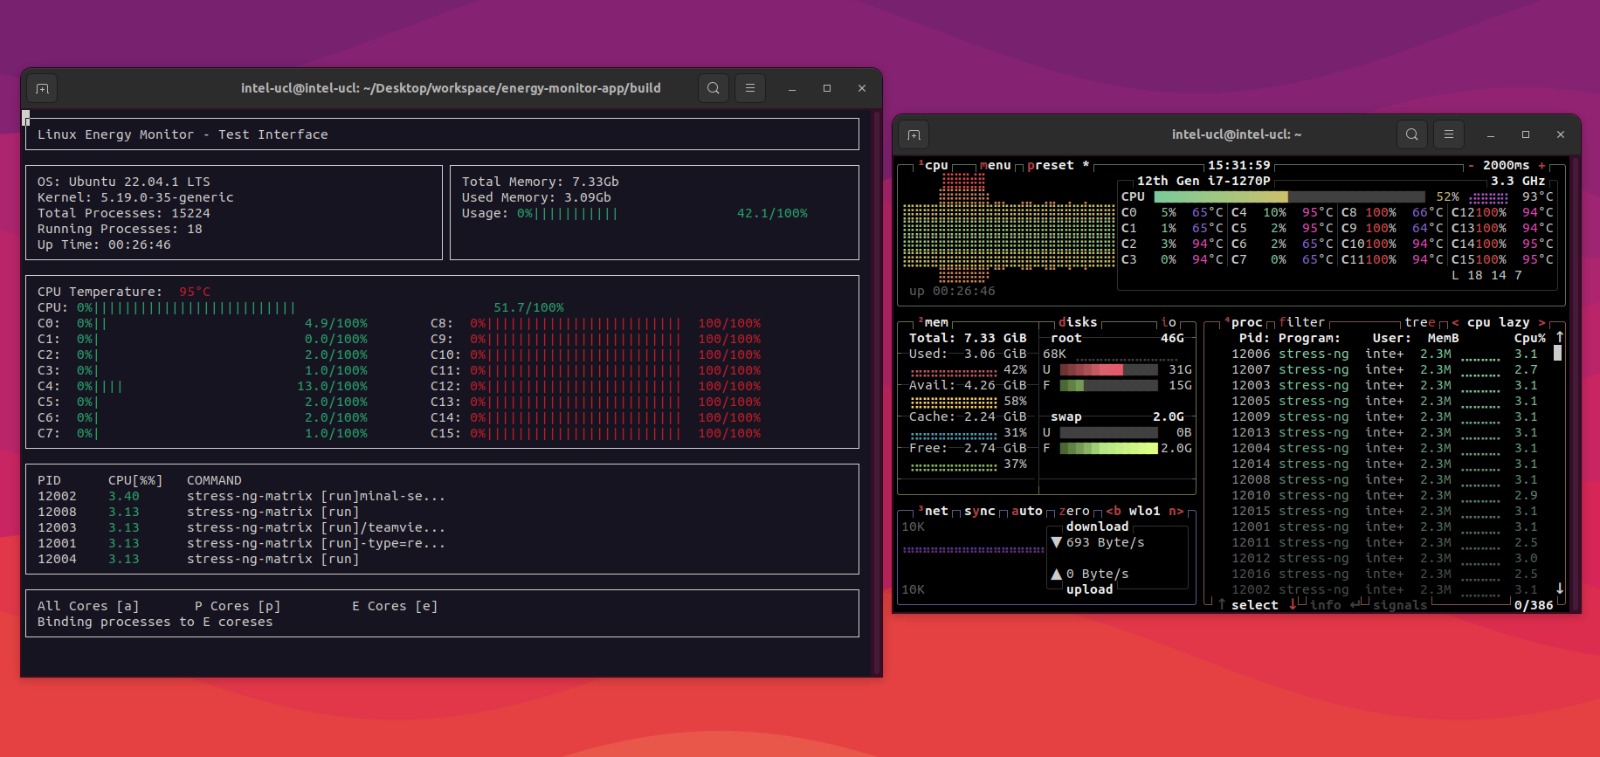Click PID 12008 row in Energy Monitor
This screenshot has width=1600, height=757.
click(x=198, y=512)
